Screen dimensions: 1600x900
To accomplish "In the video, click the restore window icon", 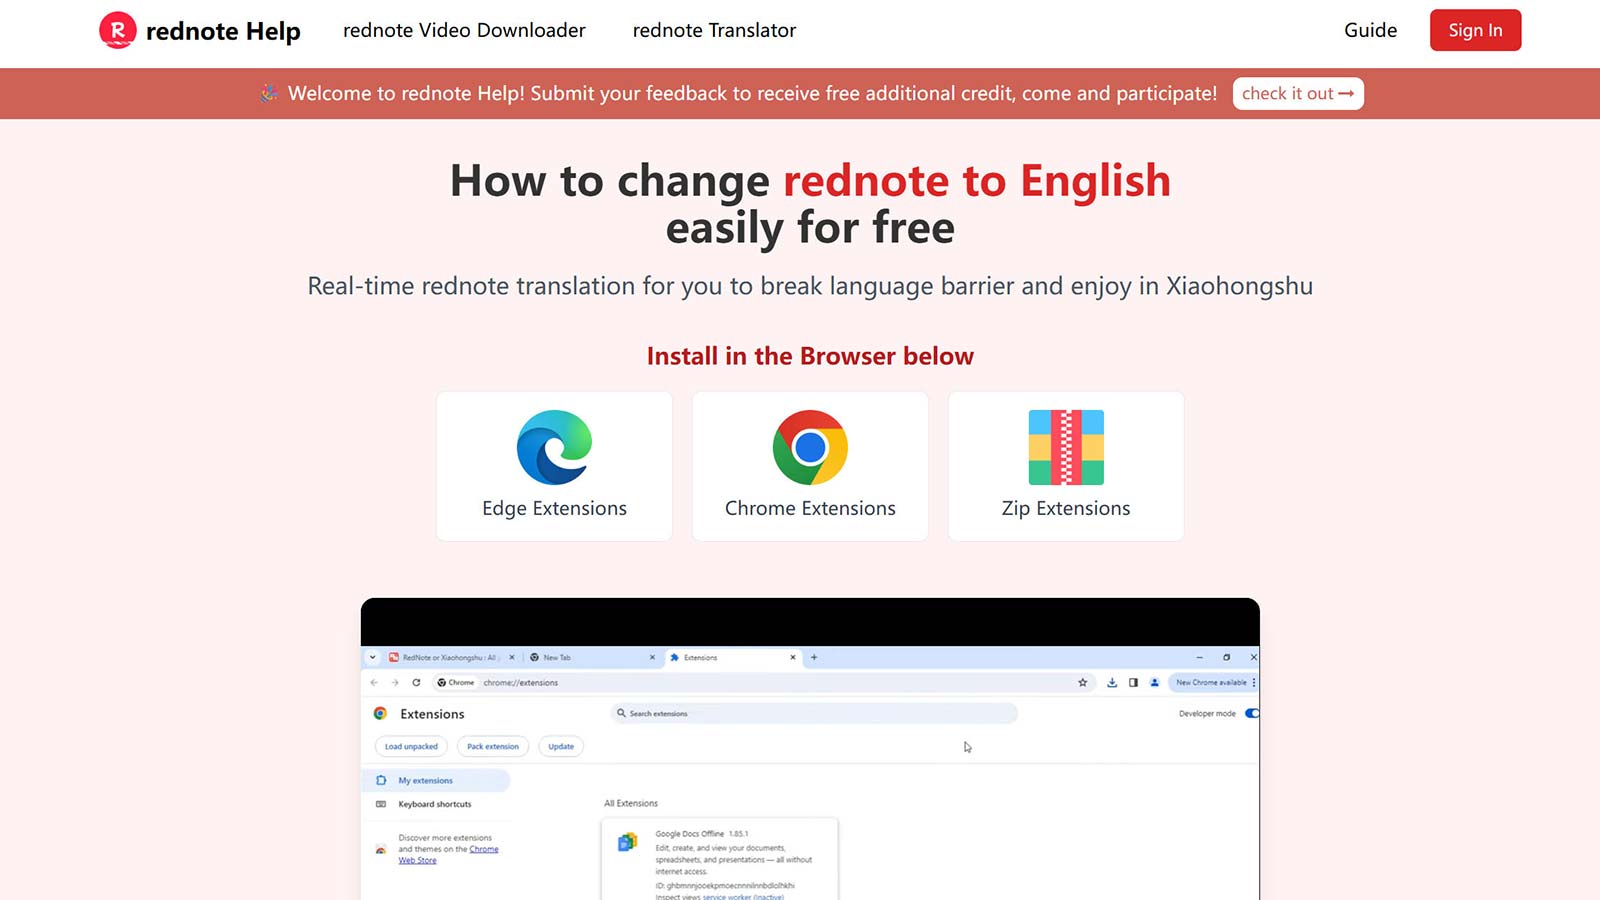I will coord(1226,657).
